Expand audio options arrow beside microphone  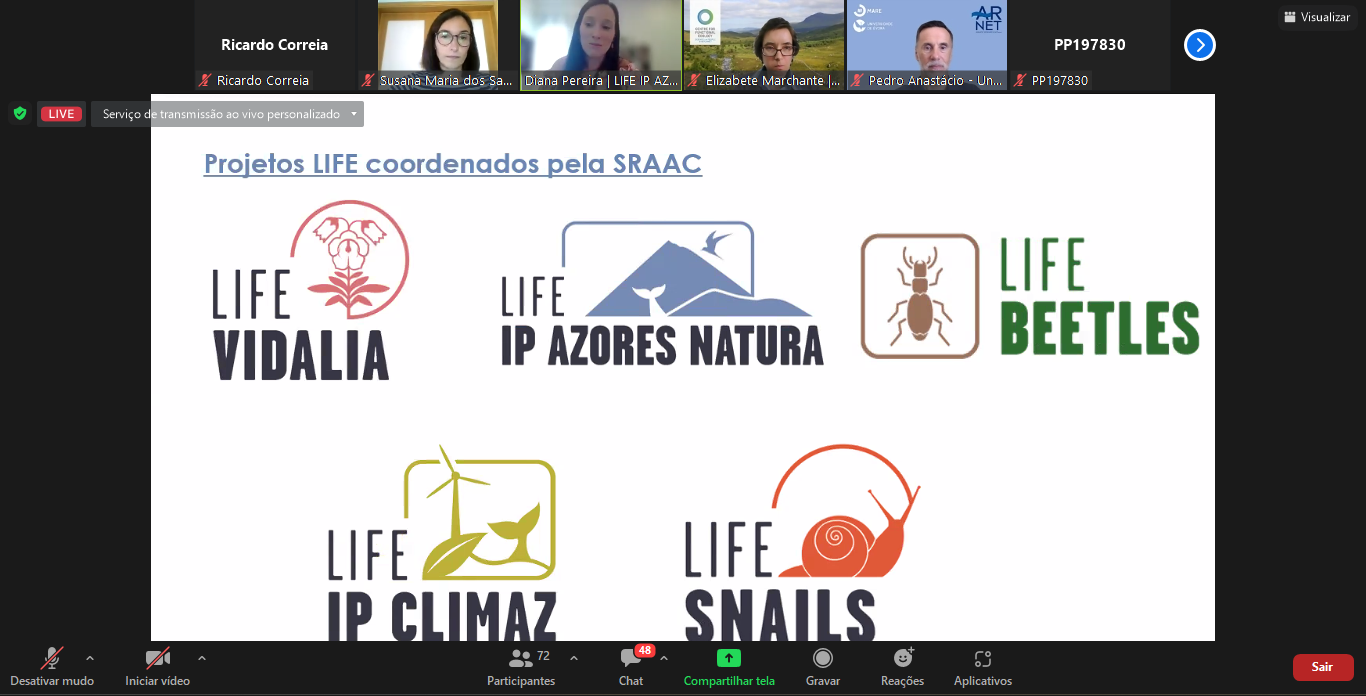coord(90,658)
